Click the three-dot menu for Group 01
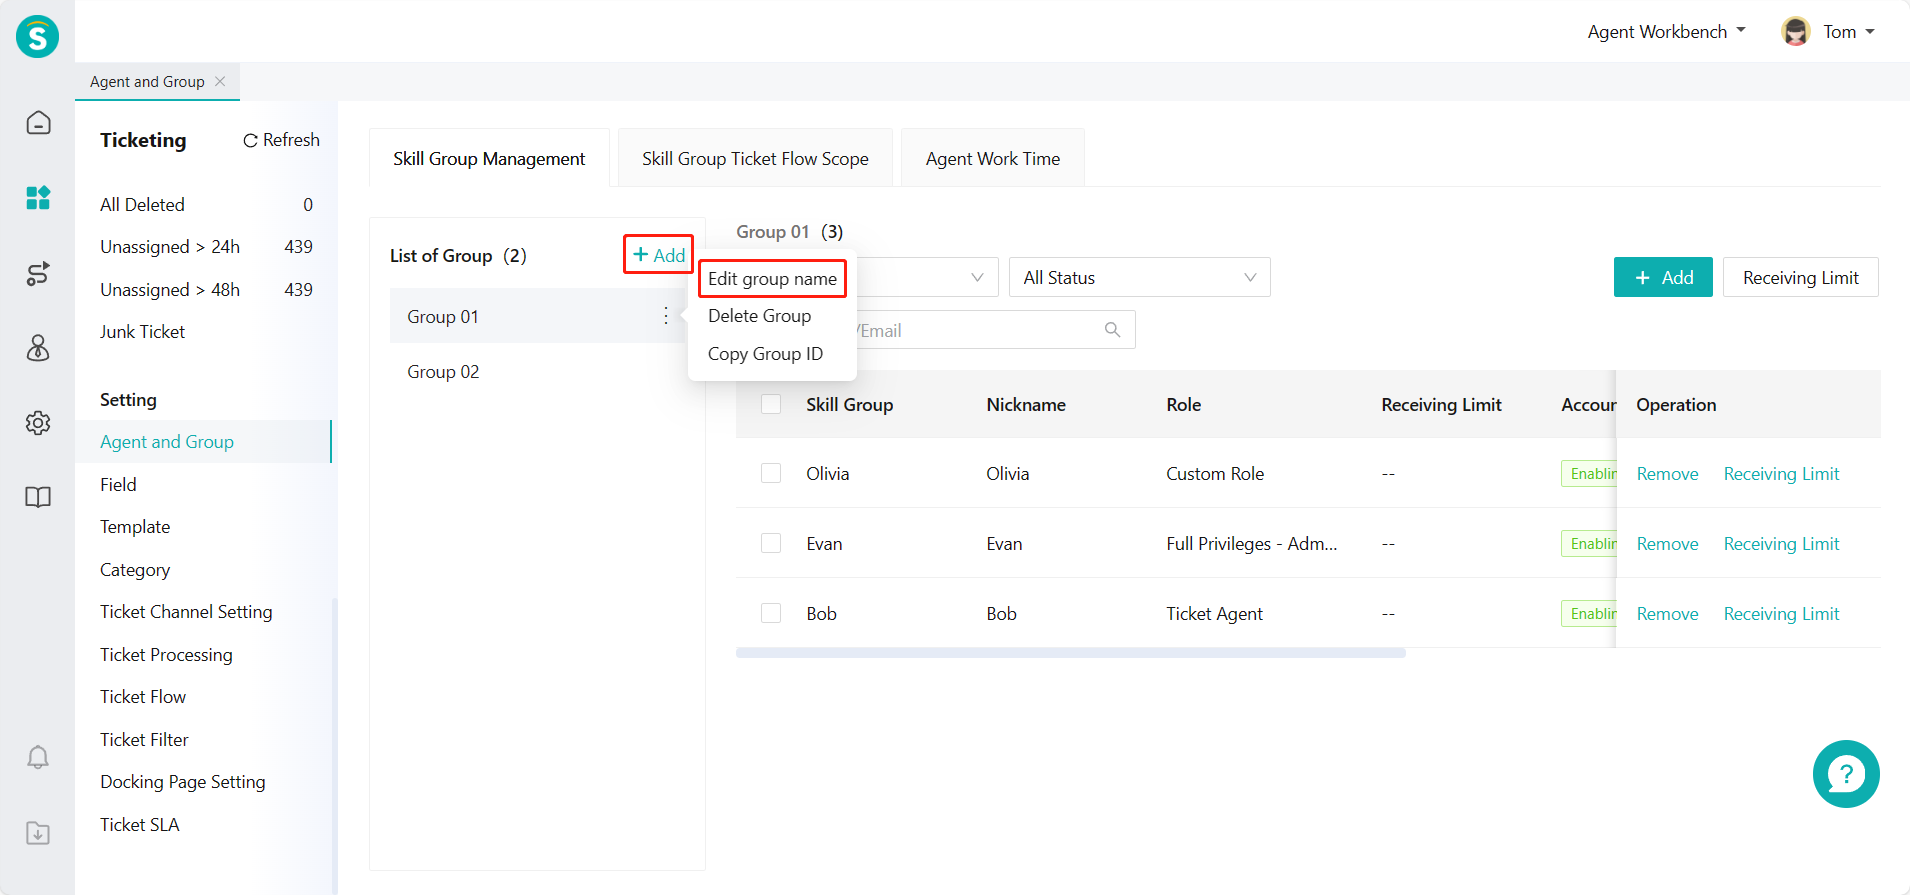This screenshot has height=895, width=1910. coord(666,316)
